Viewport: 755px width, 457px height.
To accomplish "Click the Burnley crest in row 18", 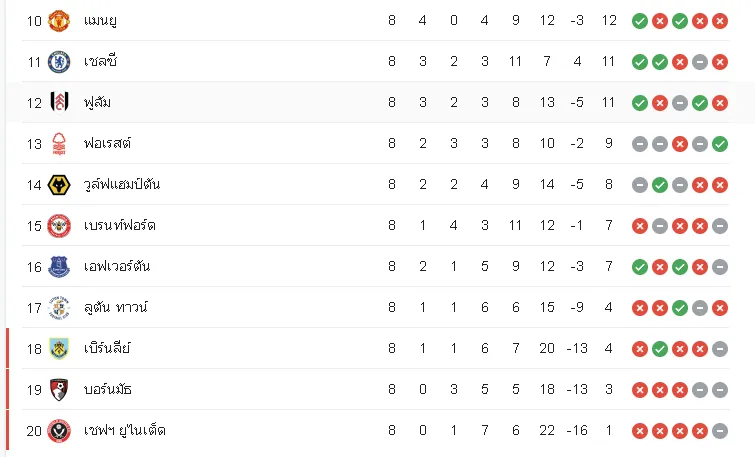I will tap(59, 349).
